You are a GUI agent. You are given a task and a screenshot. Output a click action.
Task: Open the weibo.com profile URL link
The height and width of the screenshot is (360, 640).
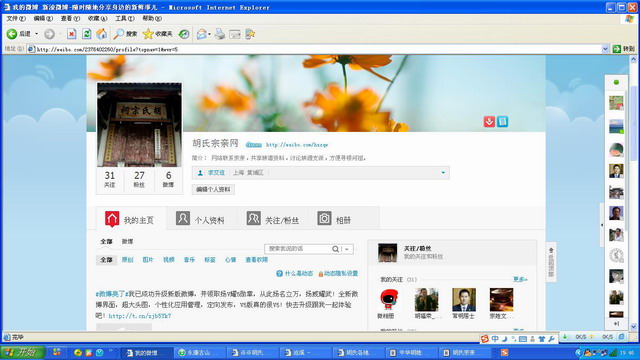pyautogui.click(x=297, y=144)
